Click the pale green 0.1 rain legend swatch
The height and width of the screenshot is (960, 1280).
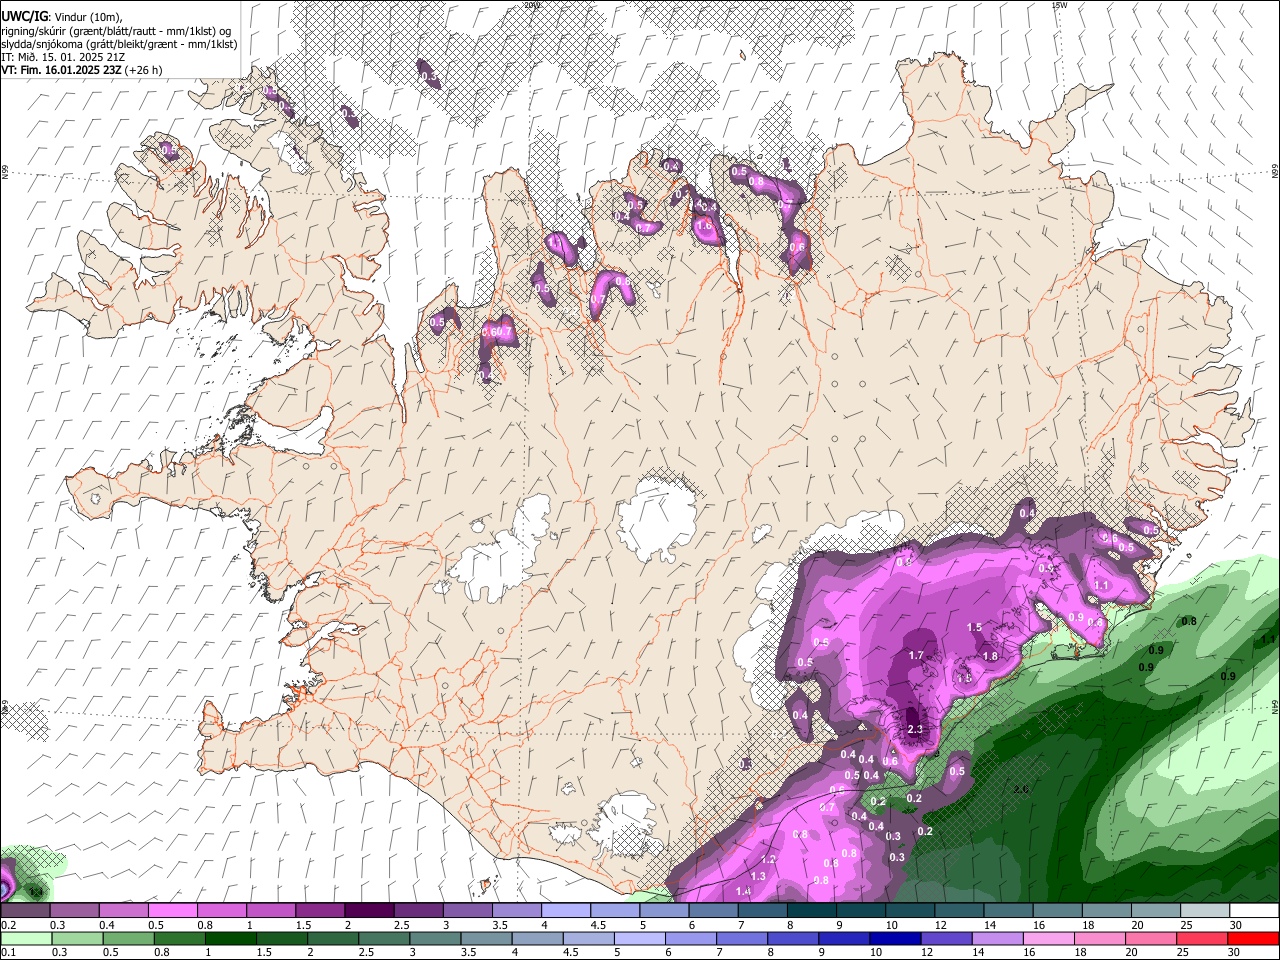tap(25, 938)
